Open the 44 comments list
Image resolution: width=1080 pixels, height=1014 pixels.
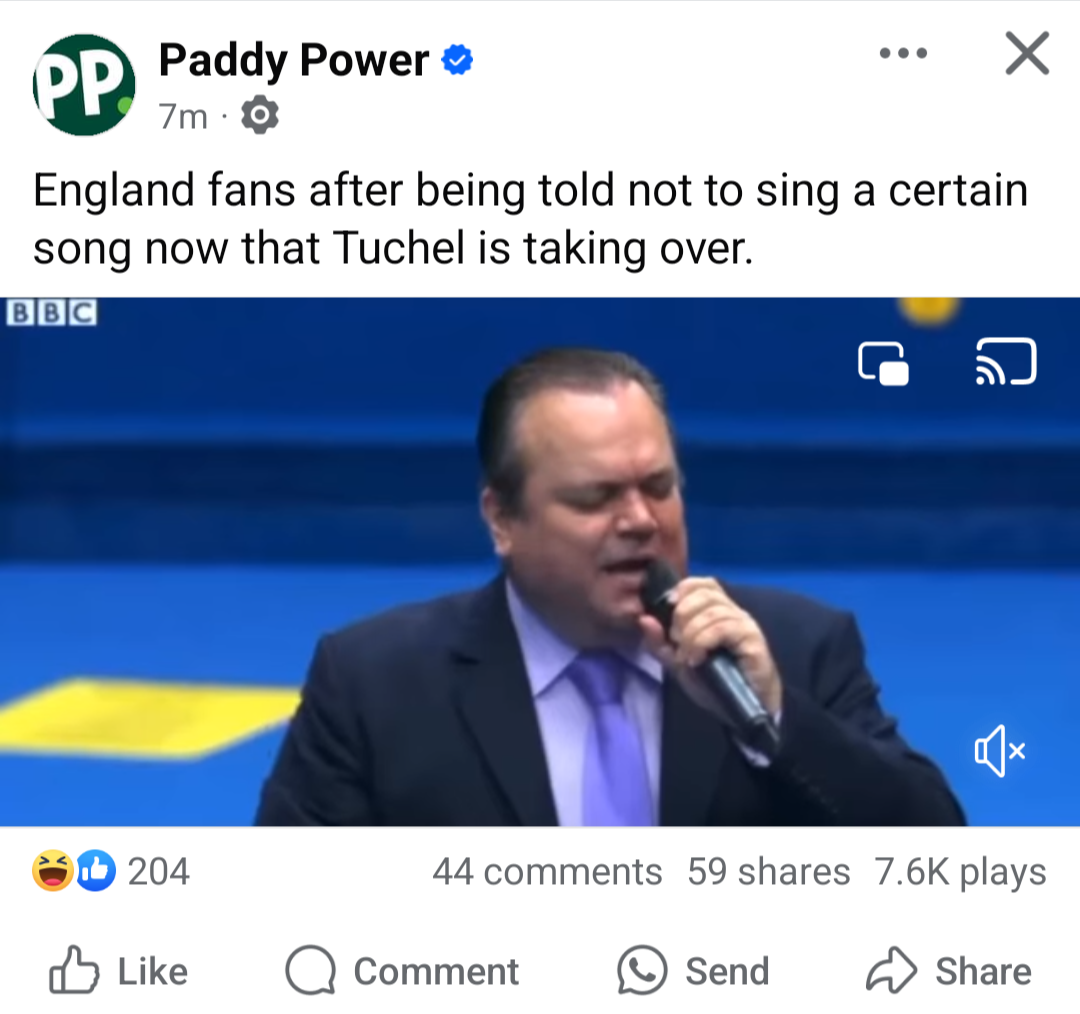(547, 872)
